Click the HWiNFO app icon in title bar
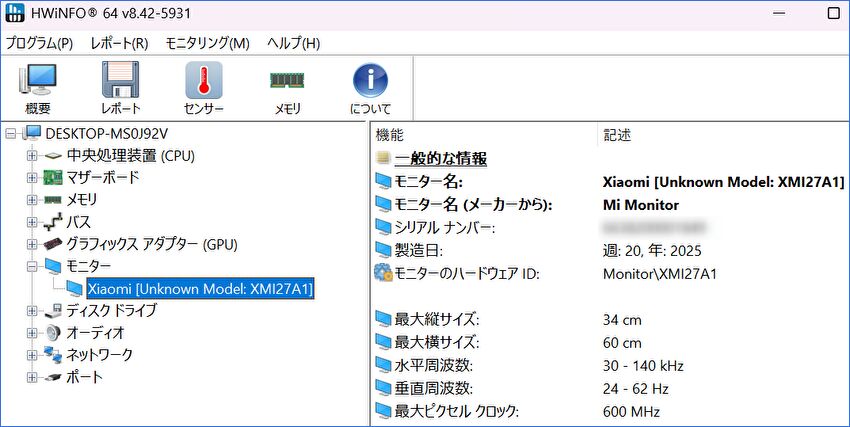The image size is (850, 427). (x=15, y=13)
